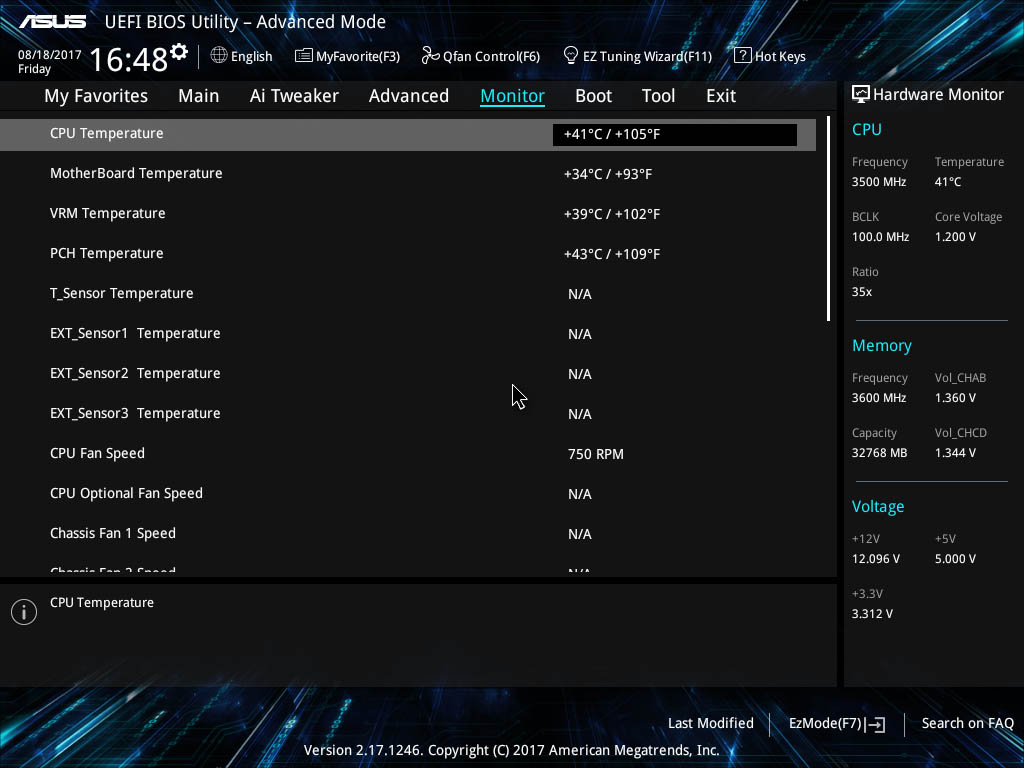
Task: Select the VRM Temperature row
Action: click(408, 214)
